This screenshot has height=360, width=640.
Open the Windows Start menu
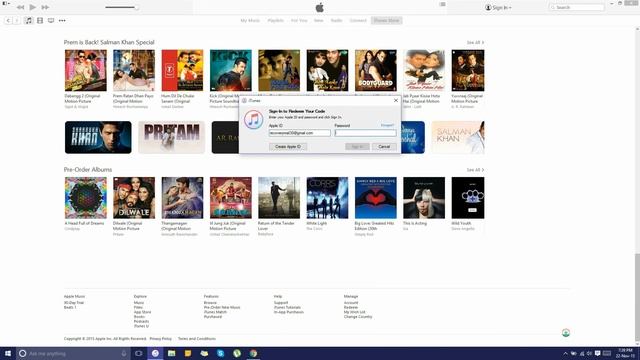[8, 353]
